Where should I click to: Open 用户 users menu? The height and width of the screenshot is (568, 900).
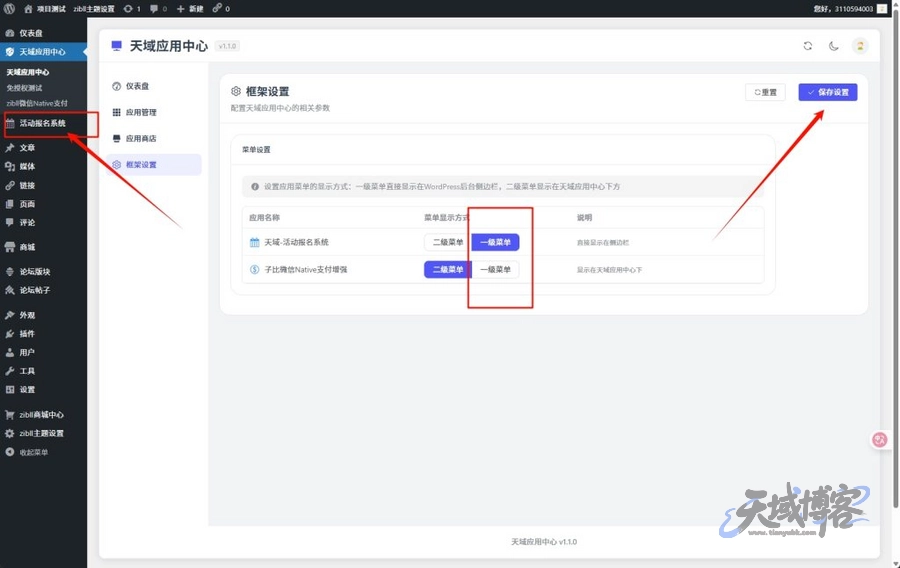(x=43, y=352)
